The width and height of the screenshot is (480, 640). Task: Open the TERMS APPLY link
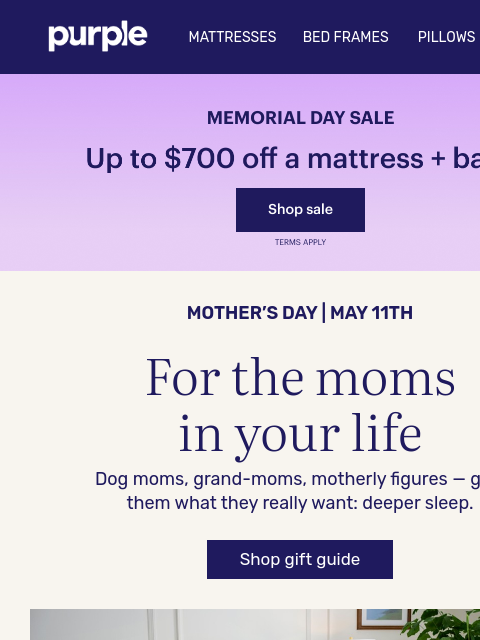pos(300,242)
